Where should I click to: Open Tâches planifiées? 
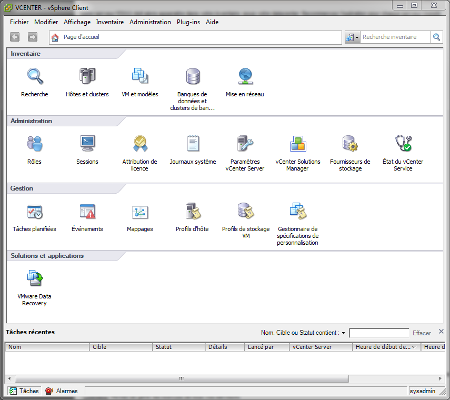[35, 211]
